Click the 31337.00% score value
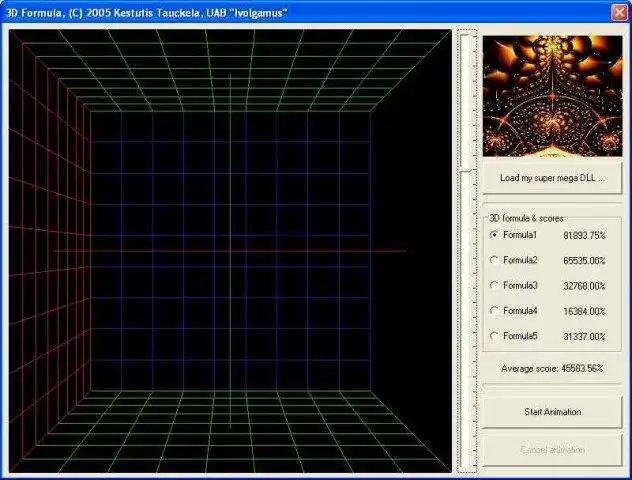Screen dimensions: 632x480 click(x=584, y=337)
